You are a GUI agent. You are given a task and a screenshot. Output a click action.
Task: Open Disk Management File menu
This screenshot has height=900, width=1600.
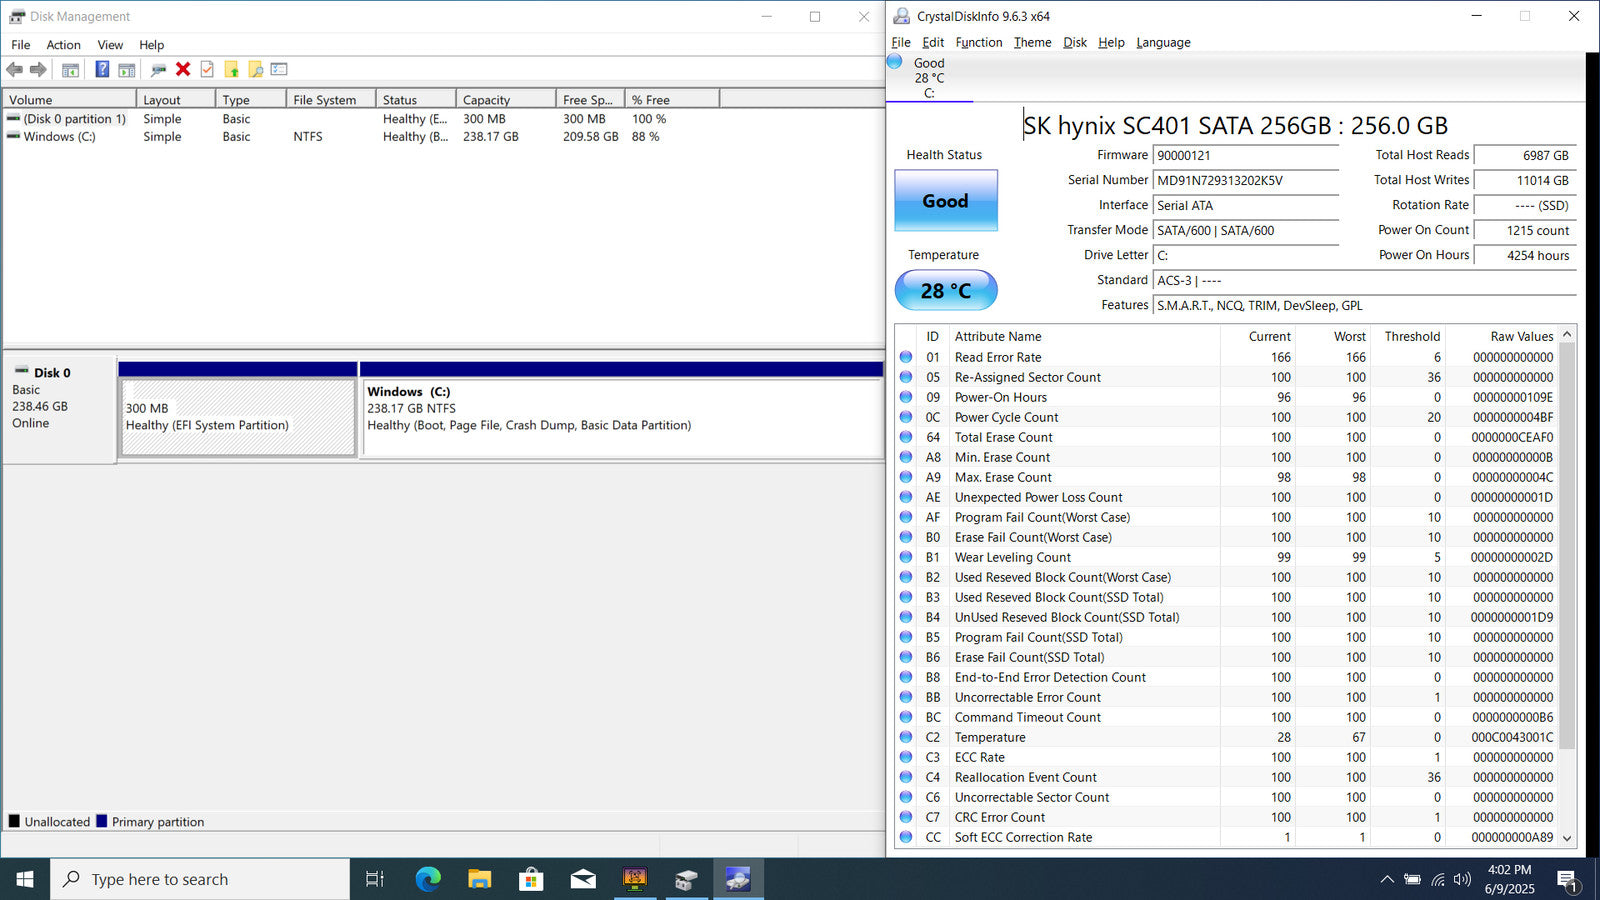pyautogui.click(x=21, y=45)
